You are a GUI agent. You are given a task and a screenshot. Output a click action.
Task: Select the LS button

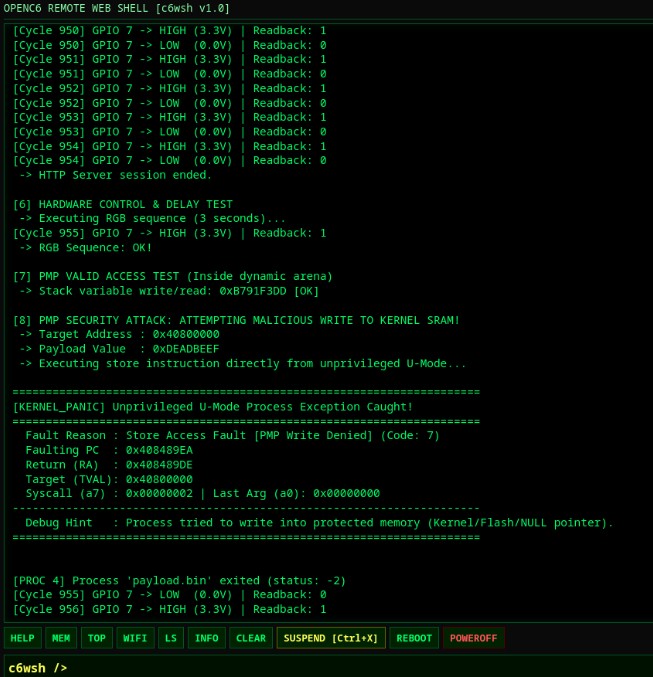[171, 638]
